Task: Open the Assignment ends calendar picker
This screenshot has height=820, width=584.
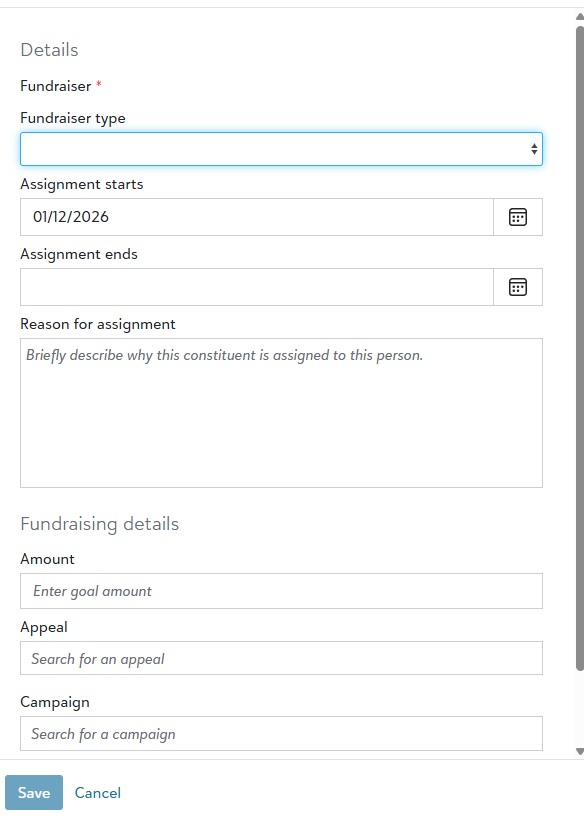Action: [518, 287]
